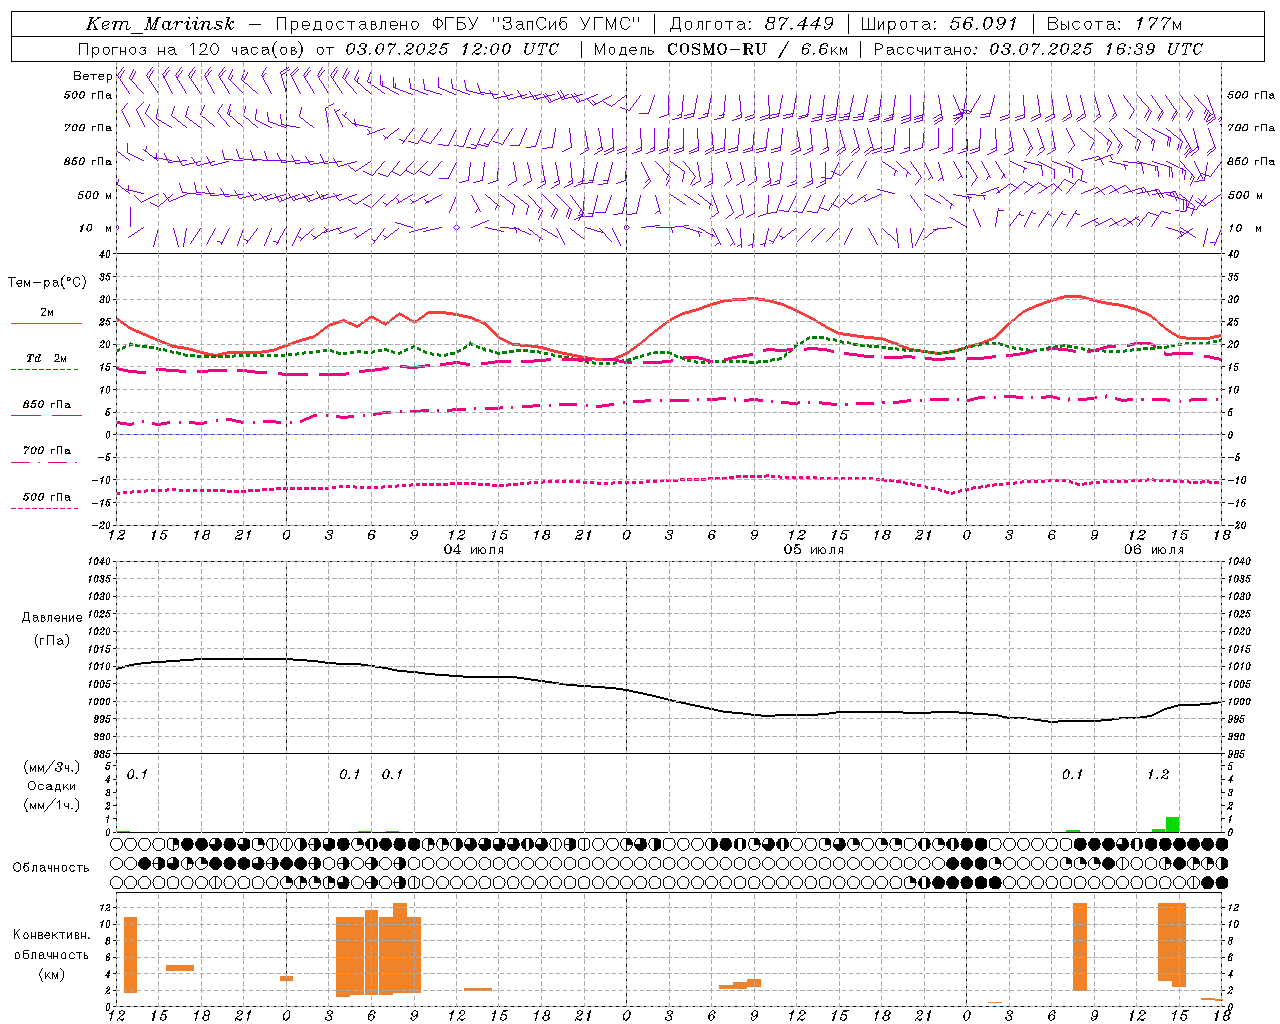Click the '500 гПа' temperature legend entry

pyautogui.click(x=46, y=497)
